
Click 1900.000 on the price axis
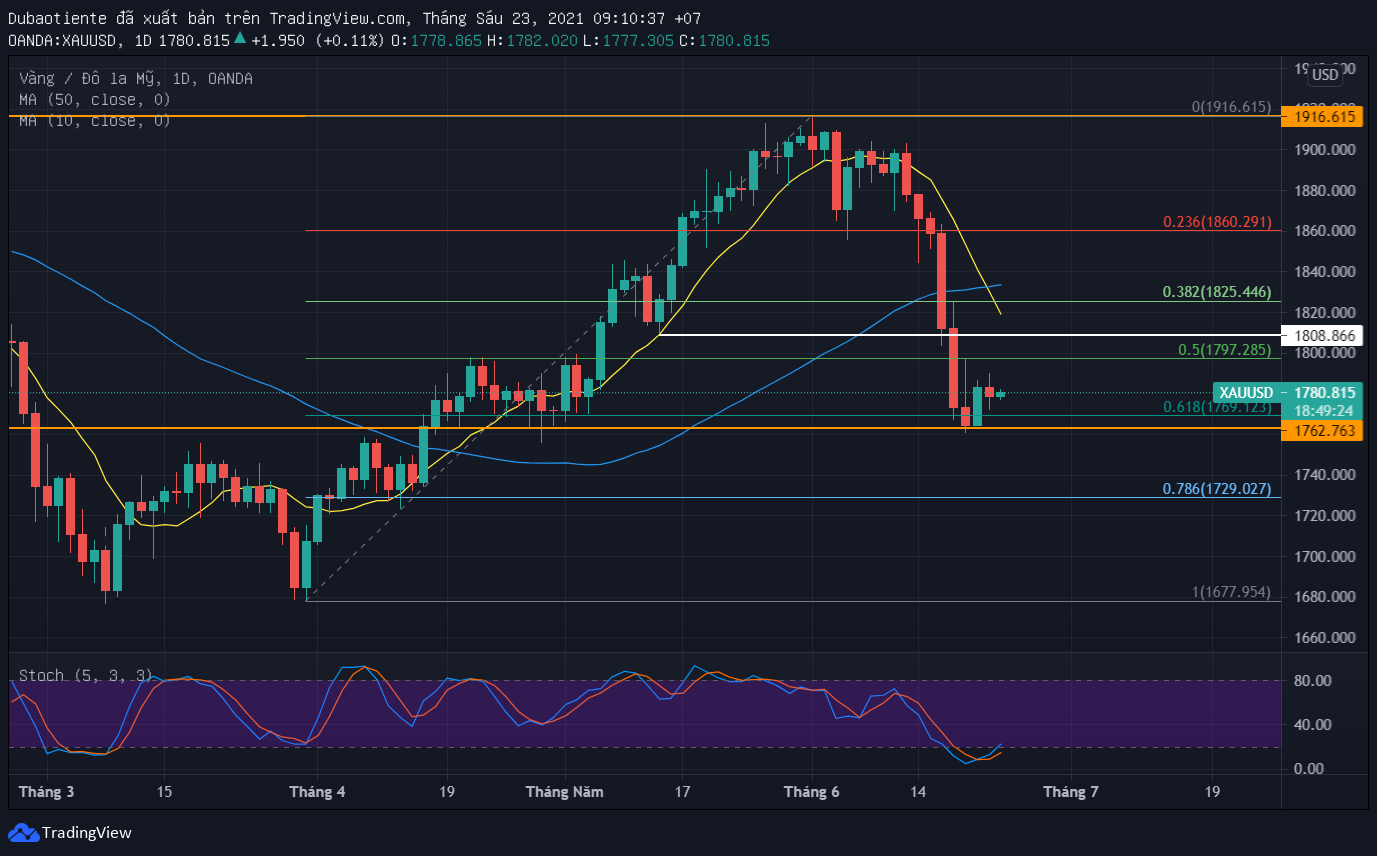pyautogui.click(x=1324, y=150)
